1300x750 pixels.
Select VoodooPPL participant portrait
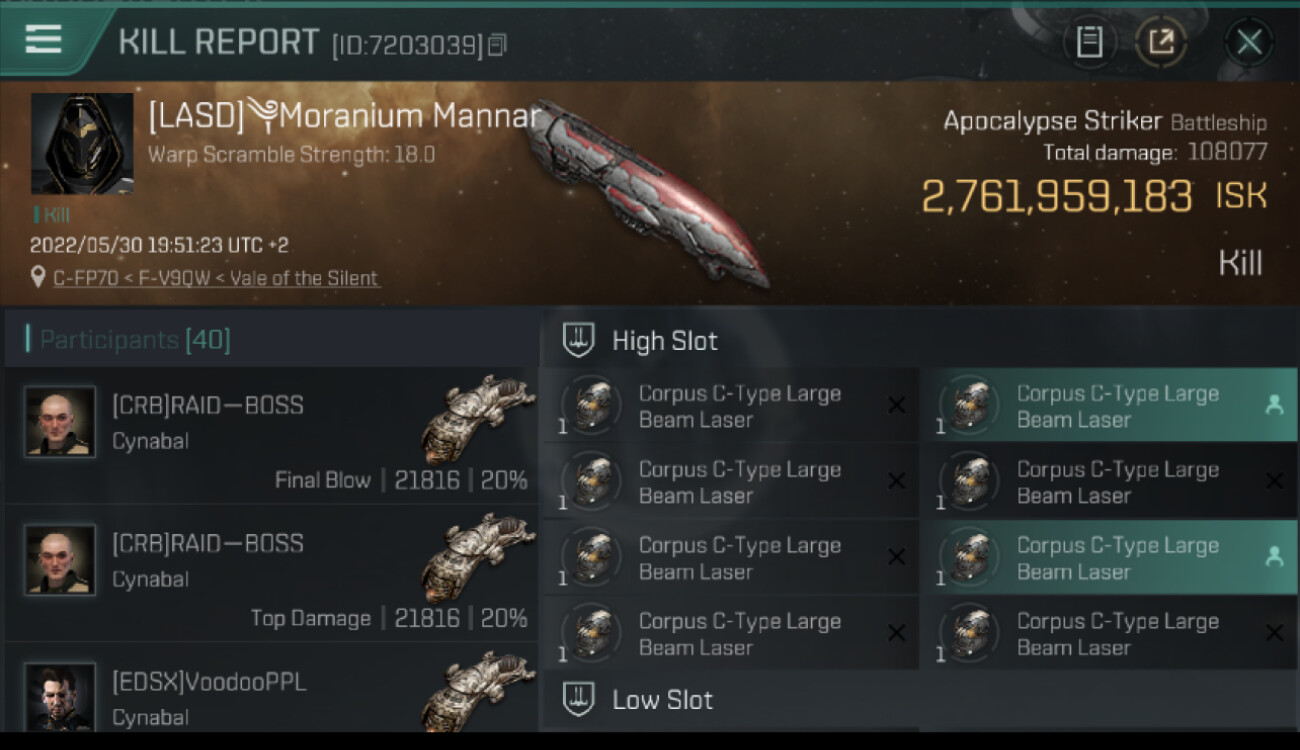click(x=60, y=695)
